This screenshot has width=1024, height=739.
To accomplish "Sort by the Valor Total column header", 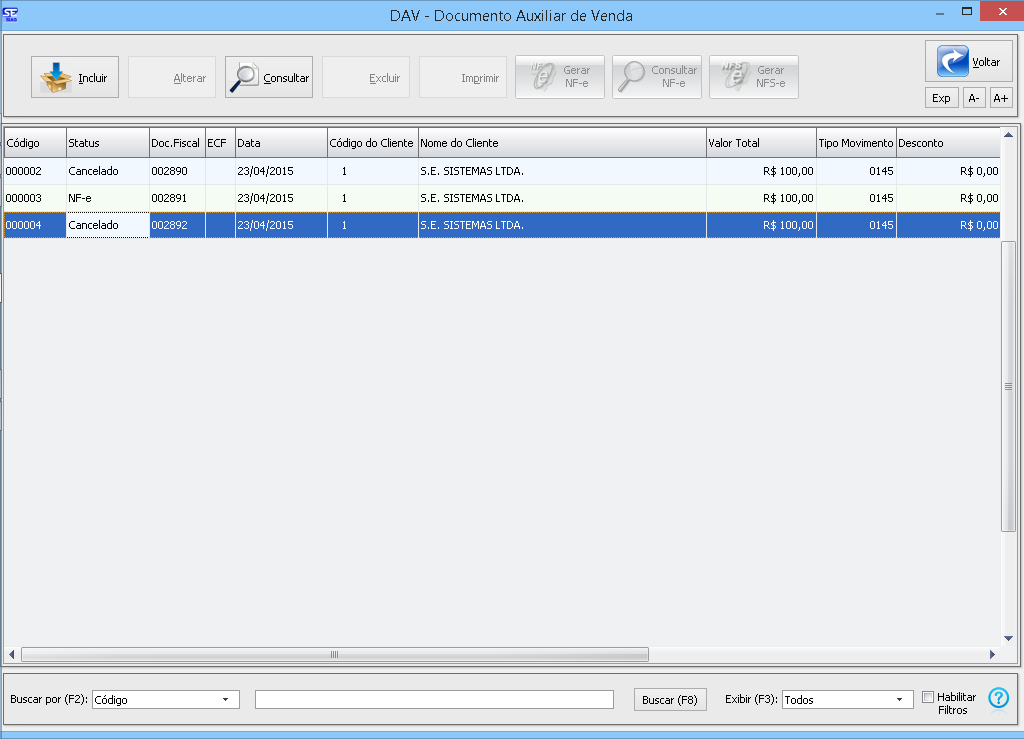I will click(760, 143).
